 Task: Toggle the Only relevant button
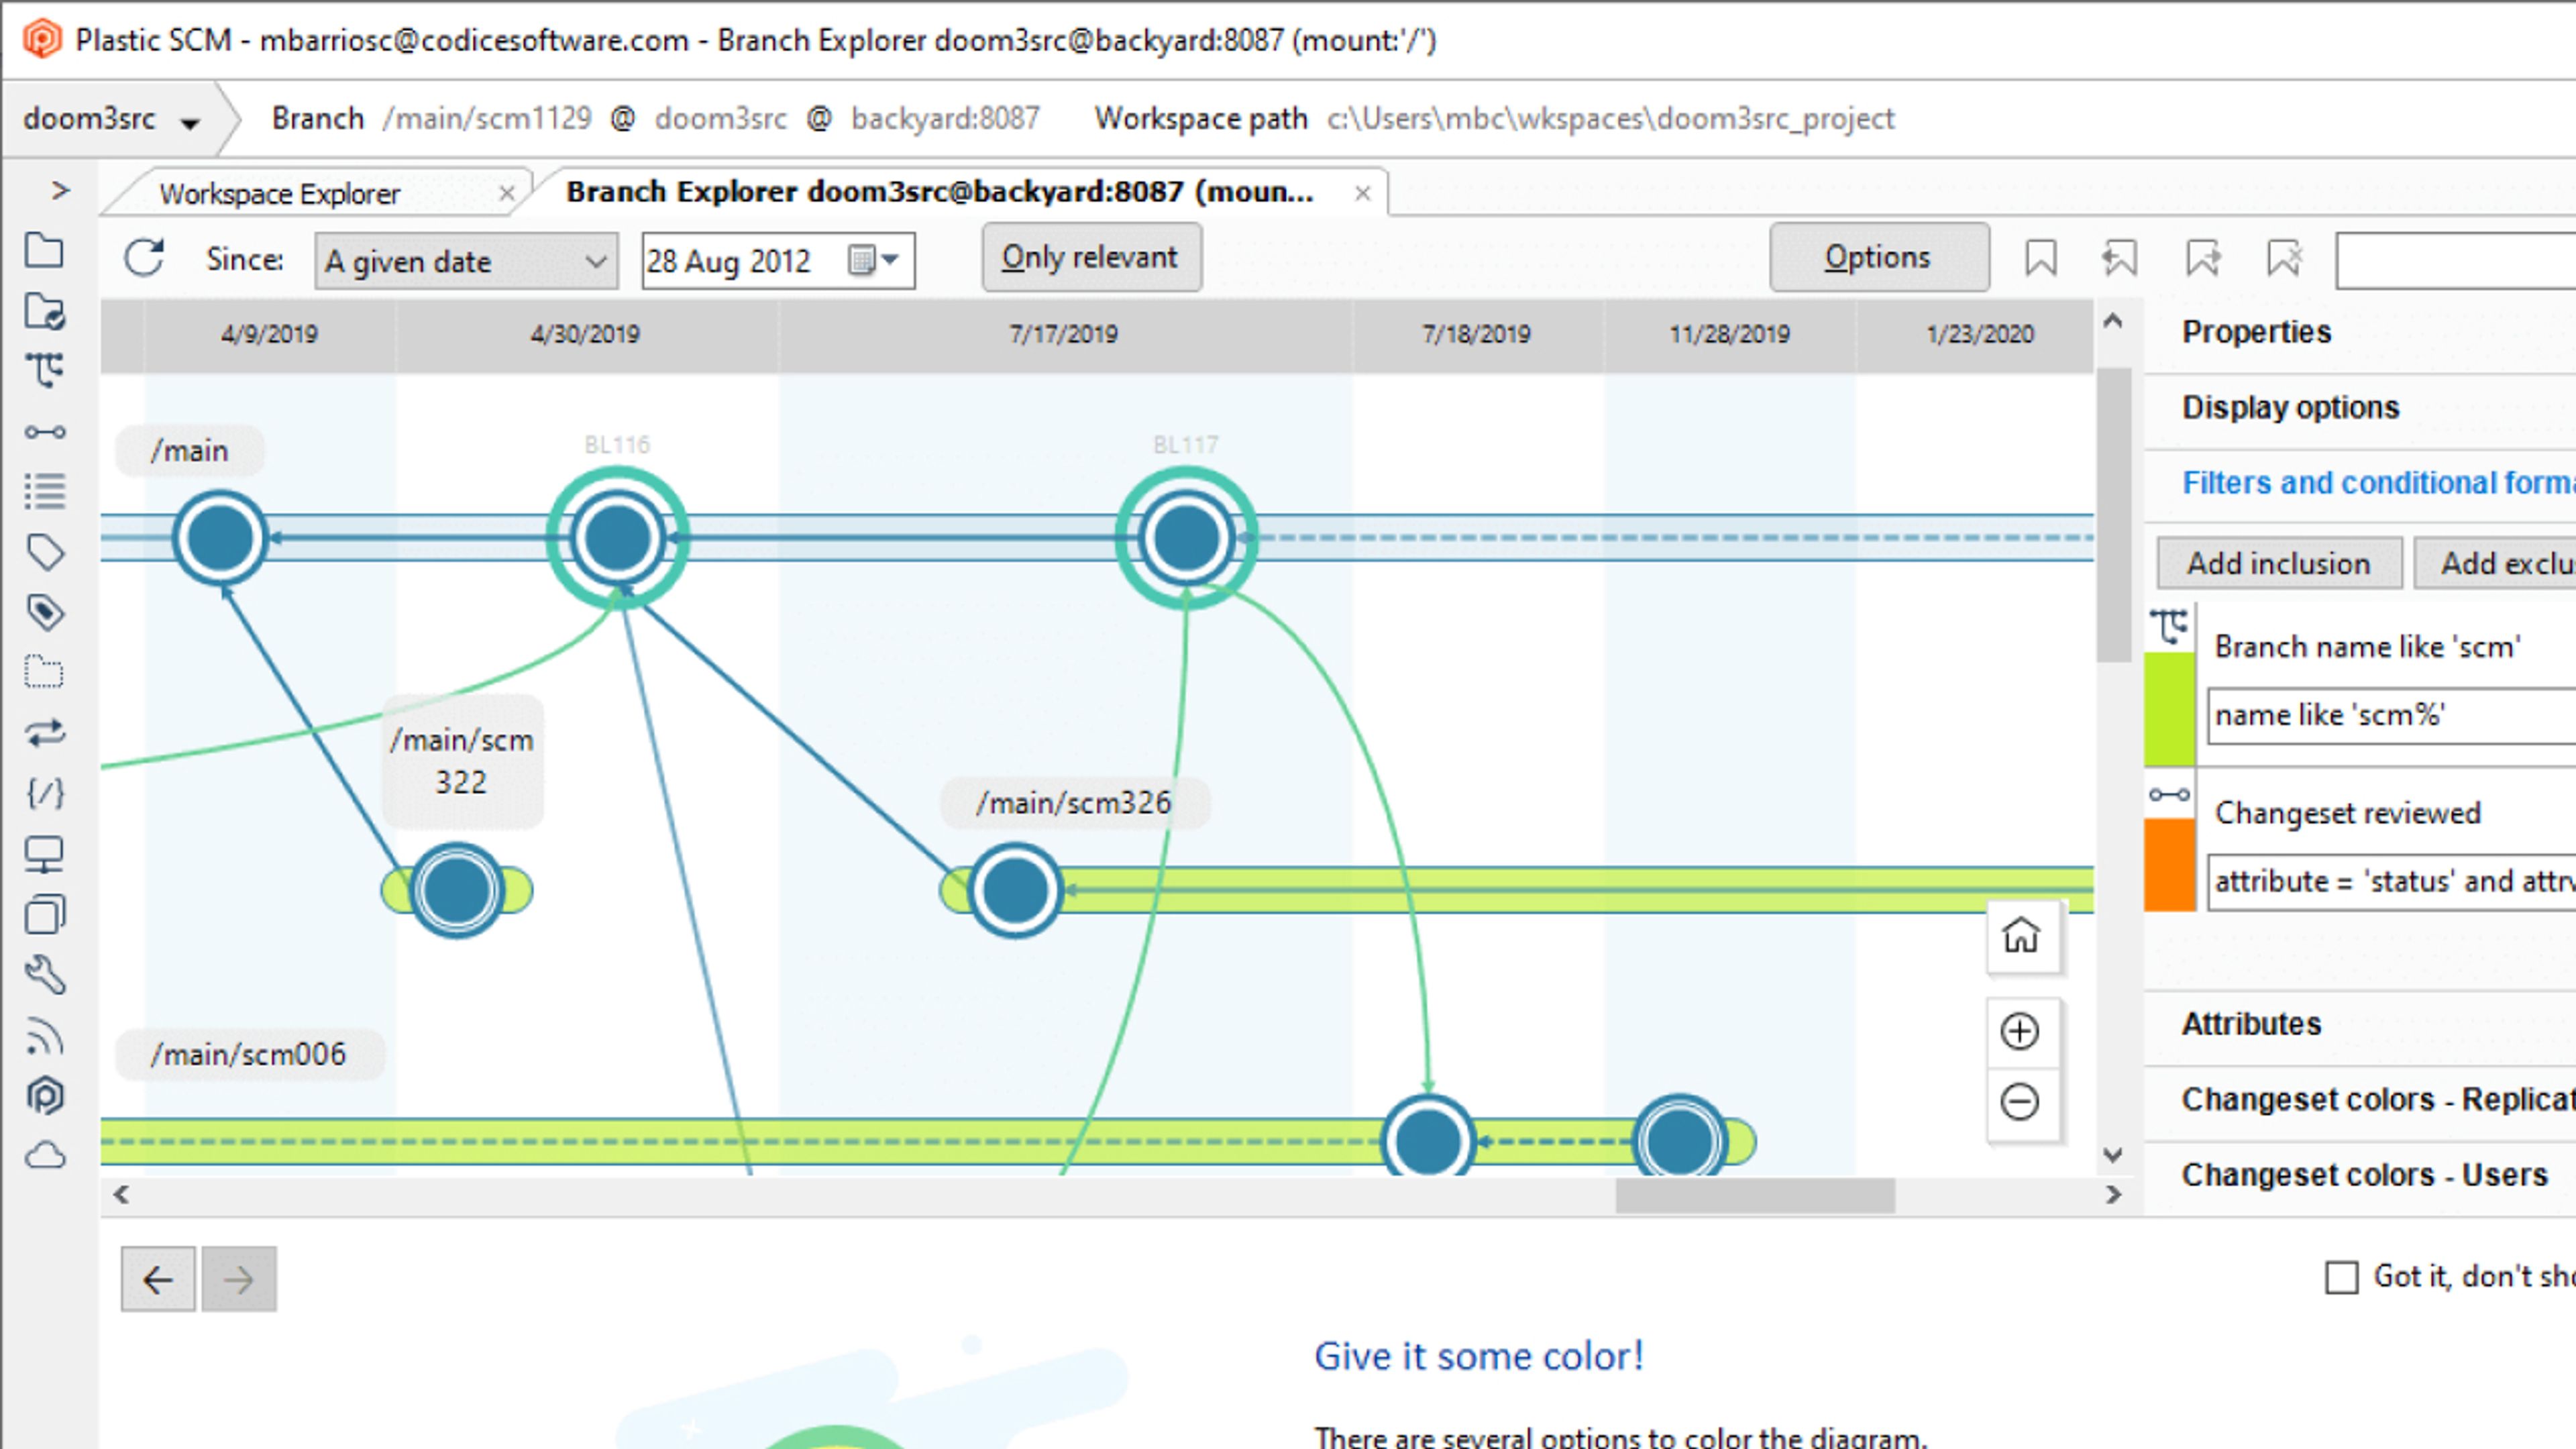click(x=1091, y=258)
